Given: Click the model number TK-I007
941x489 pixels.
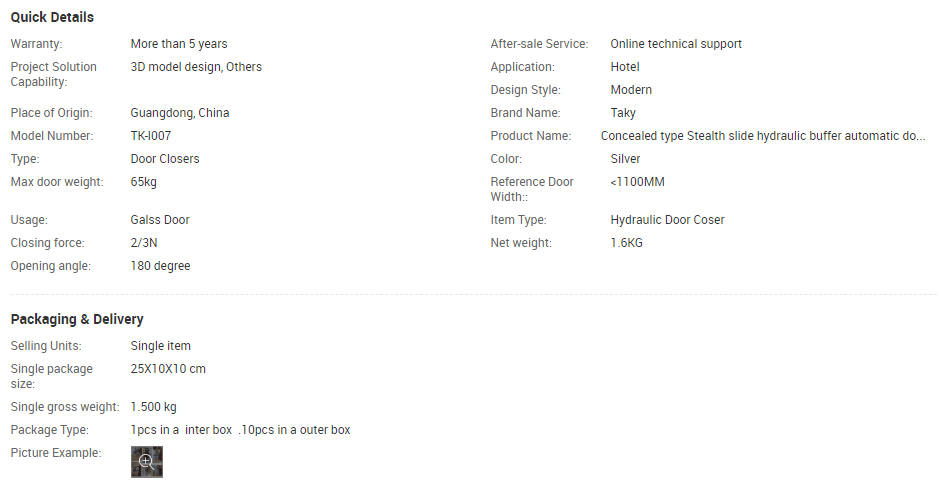Looking at the screenshot, I should [x=151, y=136].
